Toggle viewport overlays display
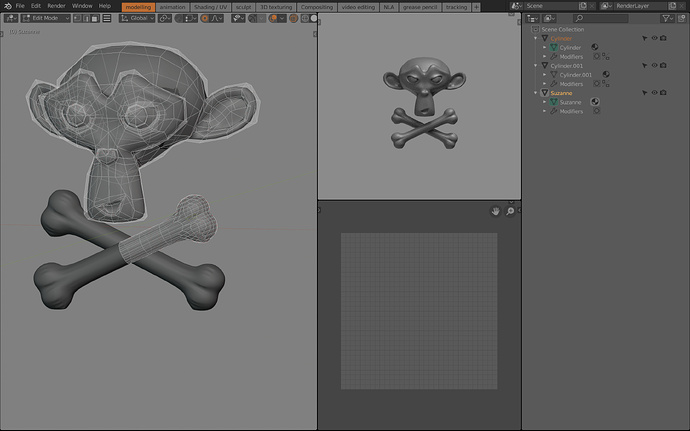690x431 pixels. click(x=273, y=18)
